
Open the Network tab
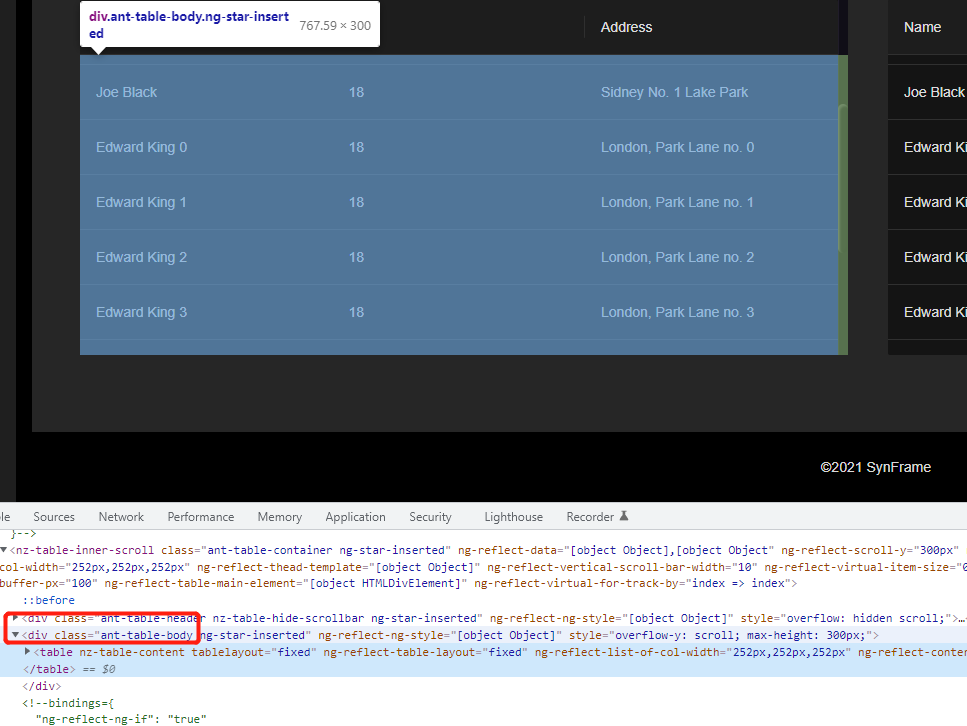pyautogui.click(x=121, y=517)
